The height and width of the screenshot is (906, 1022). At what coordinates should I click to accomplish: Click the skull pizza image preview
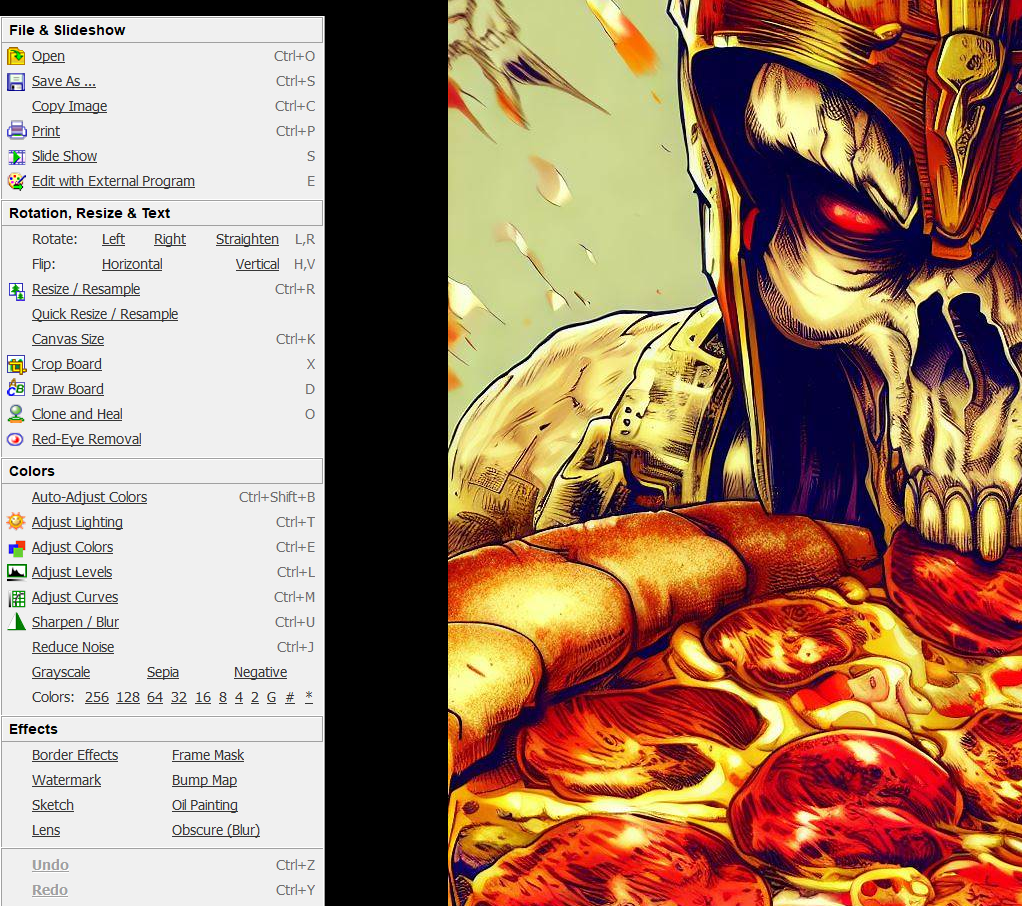click(x=735, y=453)
